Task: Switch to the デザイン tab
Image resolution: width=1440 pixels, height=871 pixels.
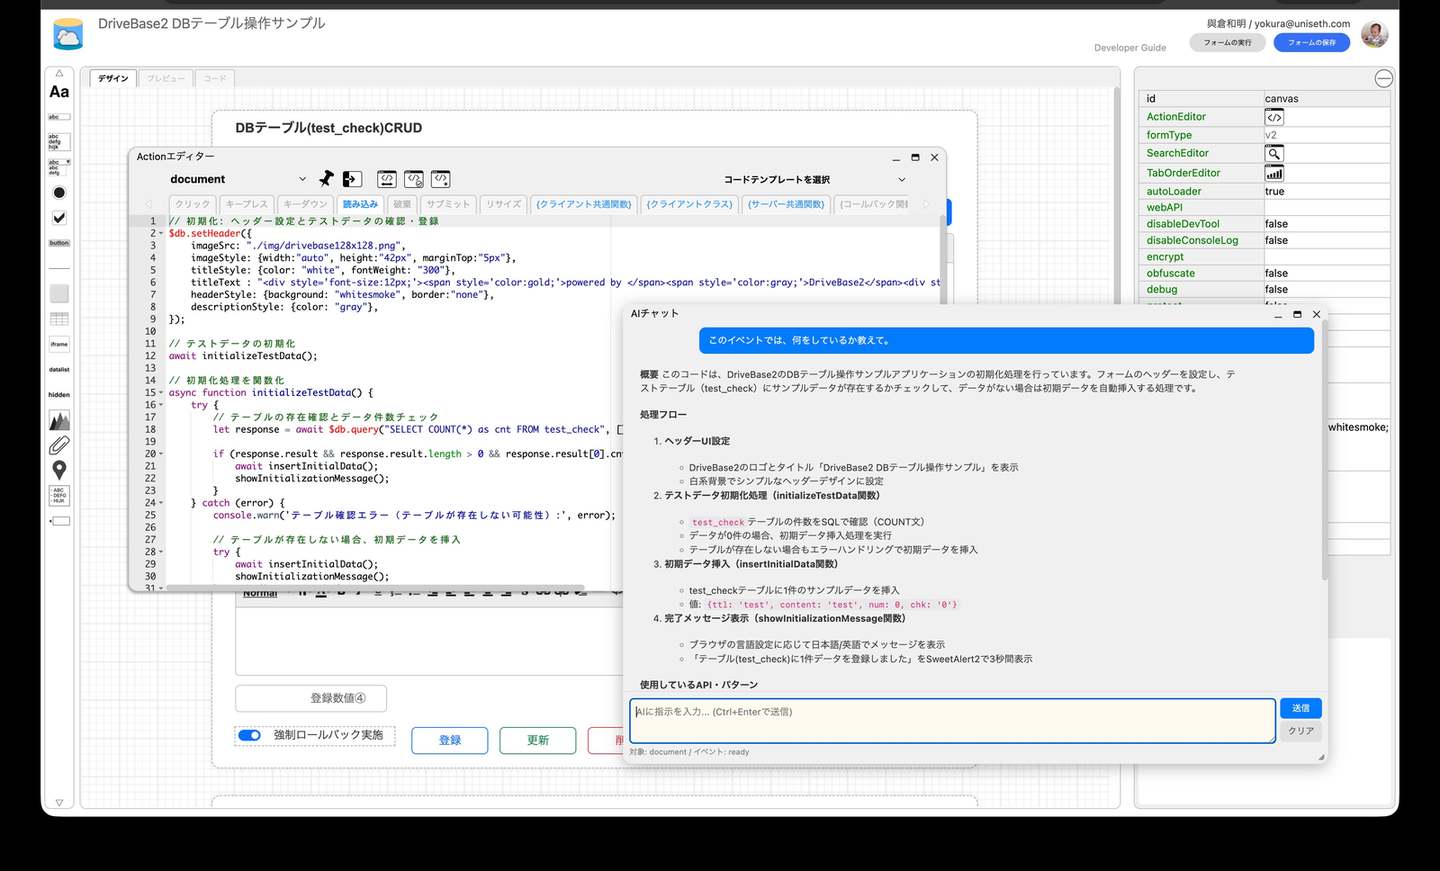Action: point(113,78)
